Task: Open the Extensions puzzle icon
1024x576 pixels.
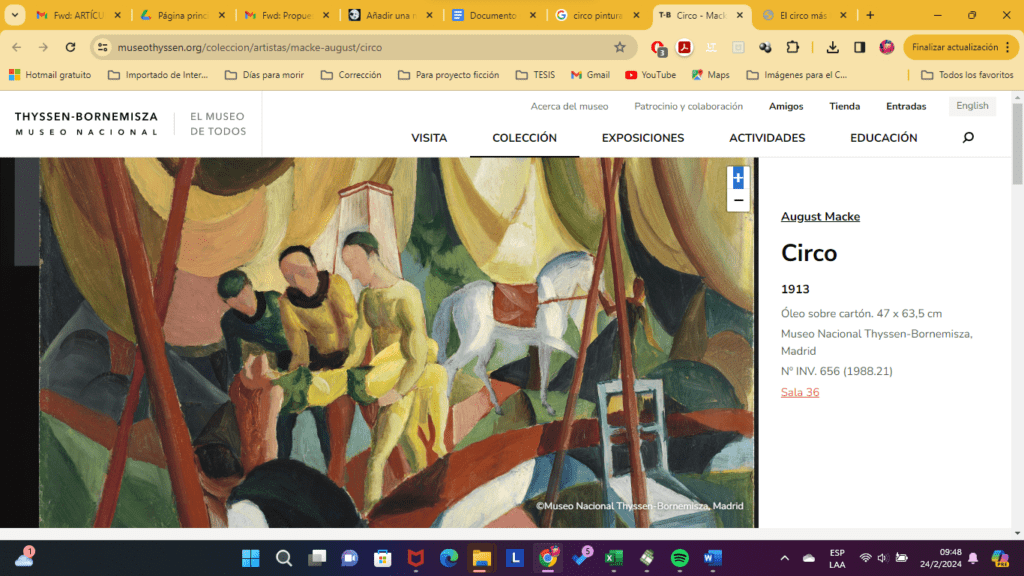Action: pyautogui.click(x=792, y=47)
